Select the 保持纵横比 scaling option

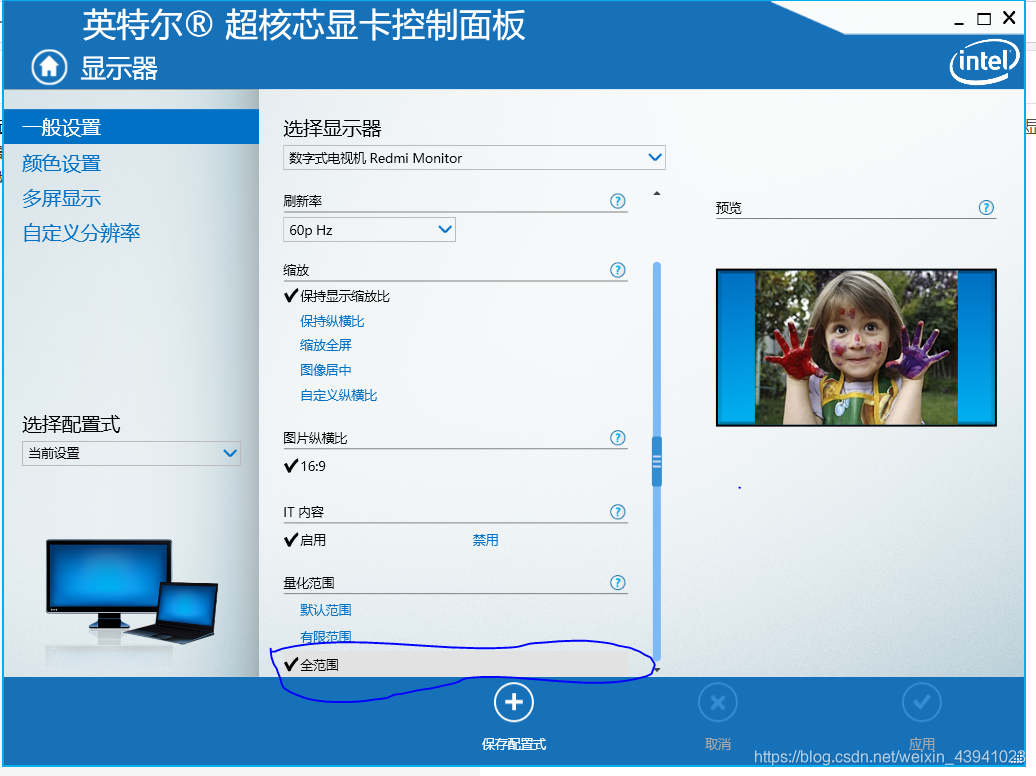[x=332, y=321]
